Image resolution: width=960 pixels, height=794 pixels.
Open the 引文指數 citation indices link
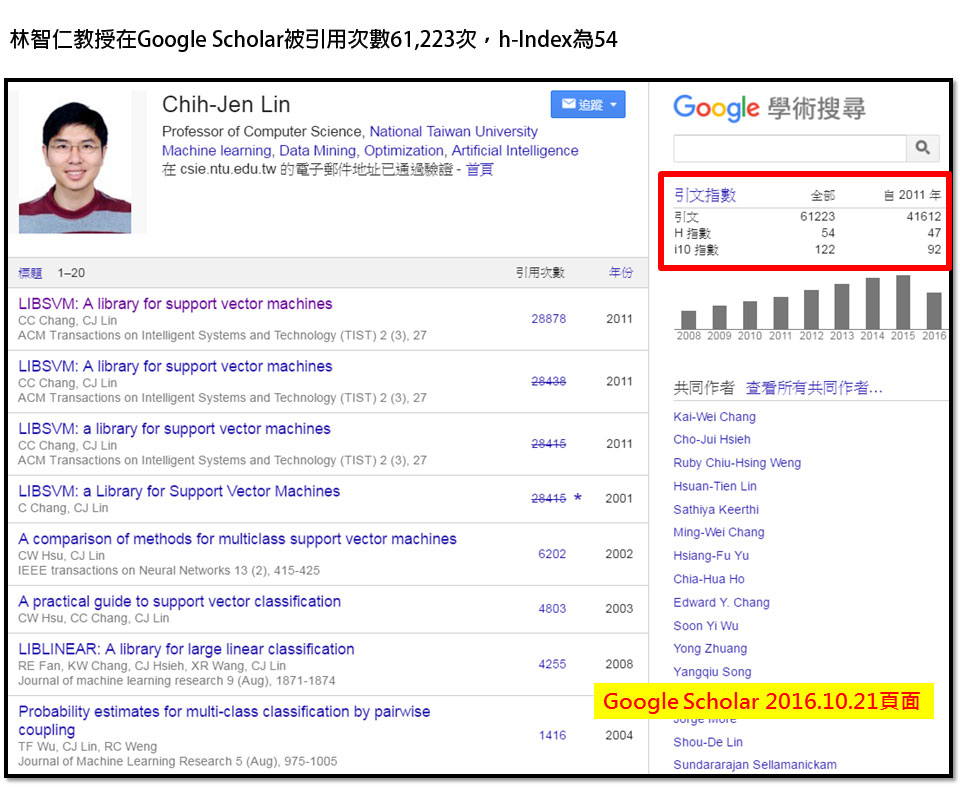(705, 195)
